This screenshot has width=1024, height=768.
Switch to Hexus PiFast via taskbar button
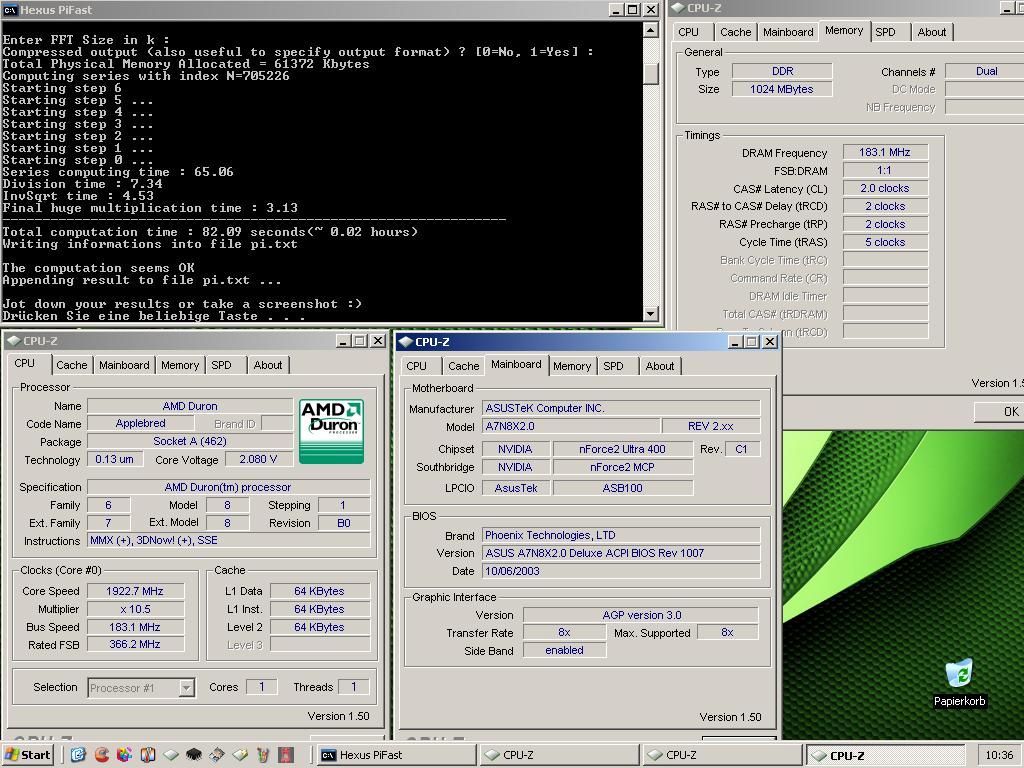pyautogui.click(x=397, y=755)
